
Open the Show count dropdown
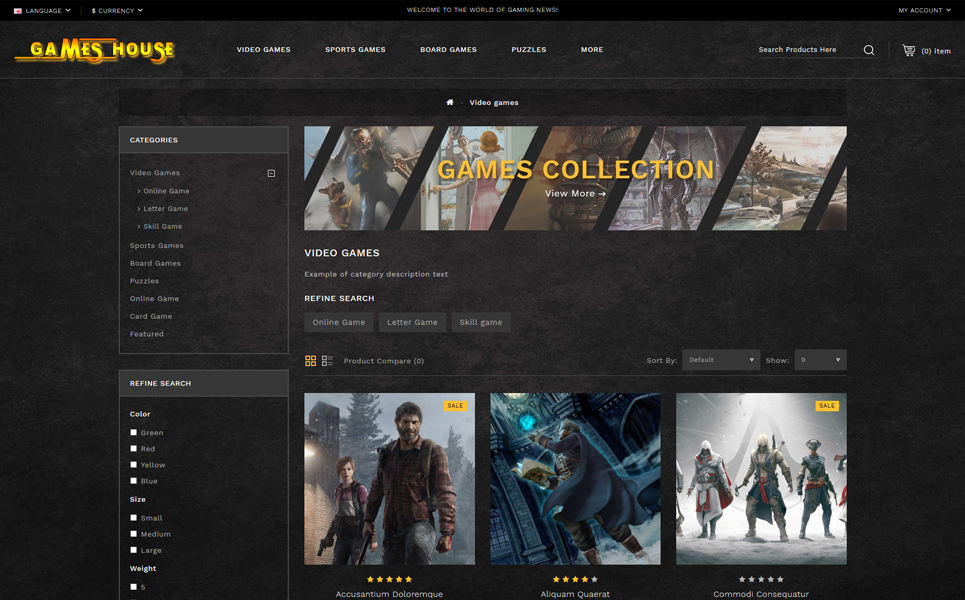tap(820, 360)
